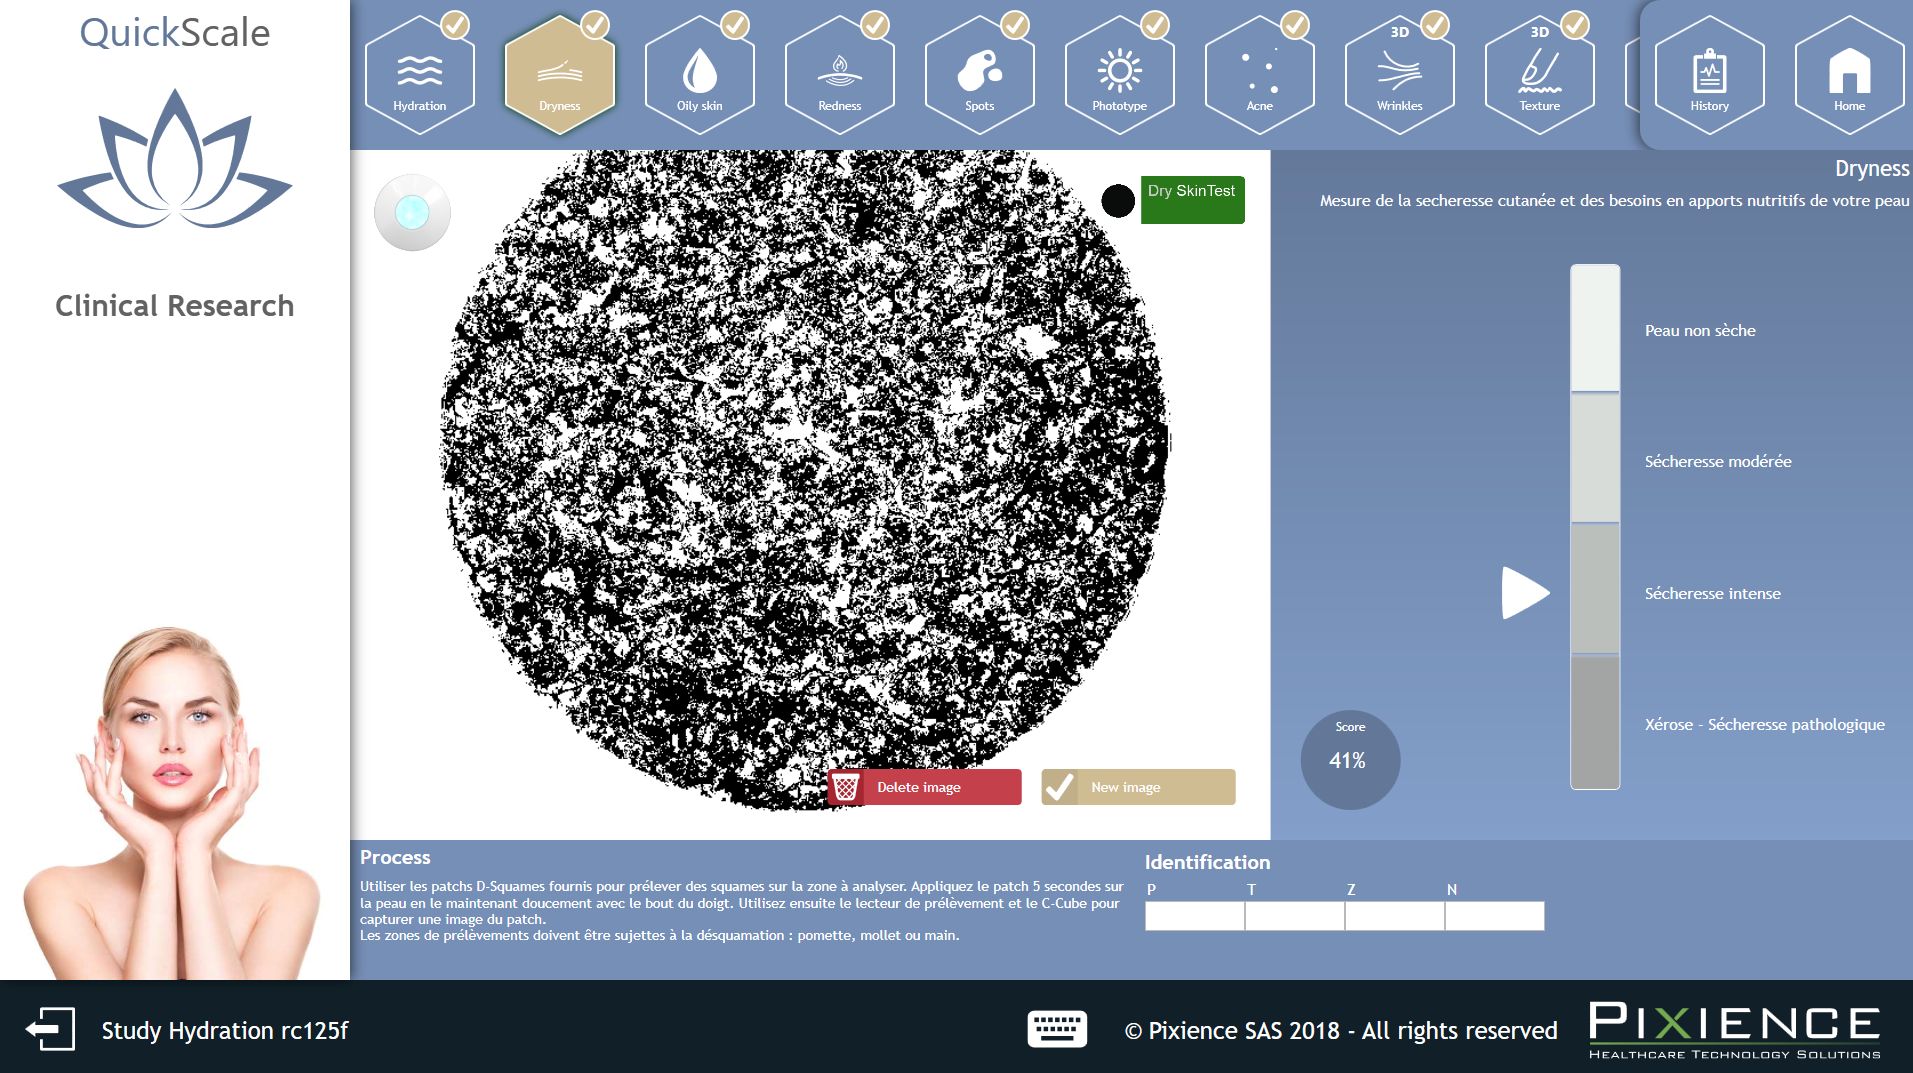This screenshot has width=1913, height=1073.
Task: Select the Redness analysis module
Action: point(840,75)
